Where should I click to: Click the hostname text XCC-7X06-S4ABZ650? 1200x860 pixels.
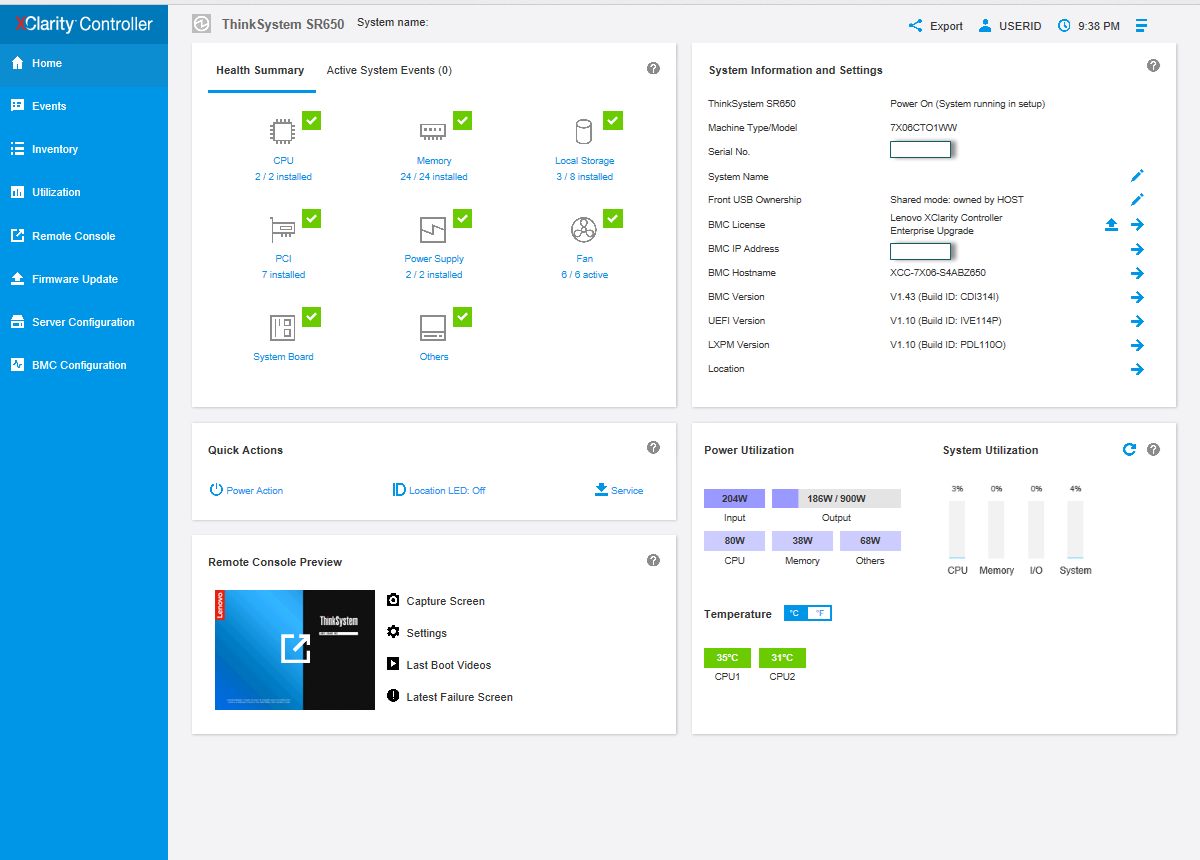pyautogui.click(x=937, y=273)
